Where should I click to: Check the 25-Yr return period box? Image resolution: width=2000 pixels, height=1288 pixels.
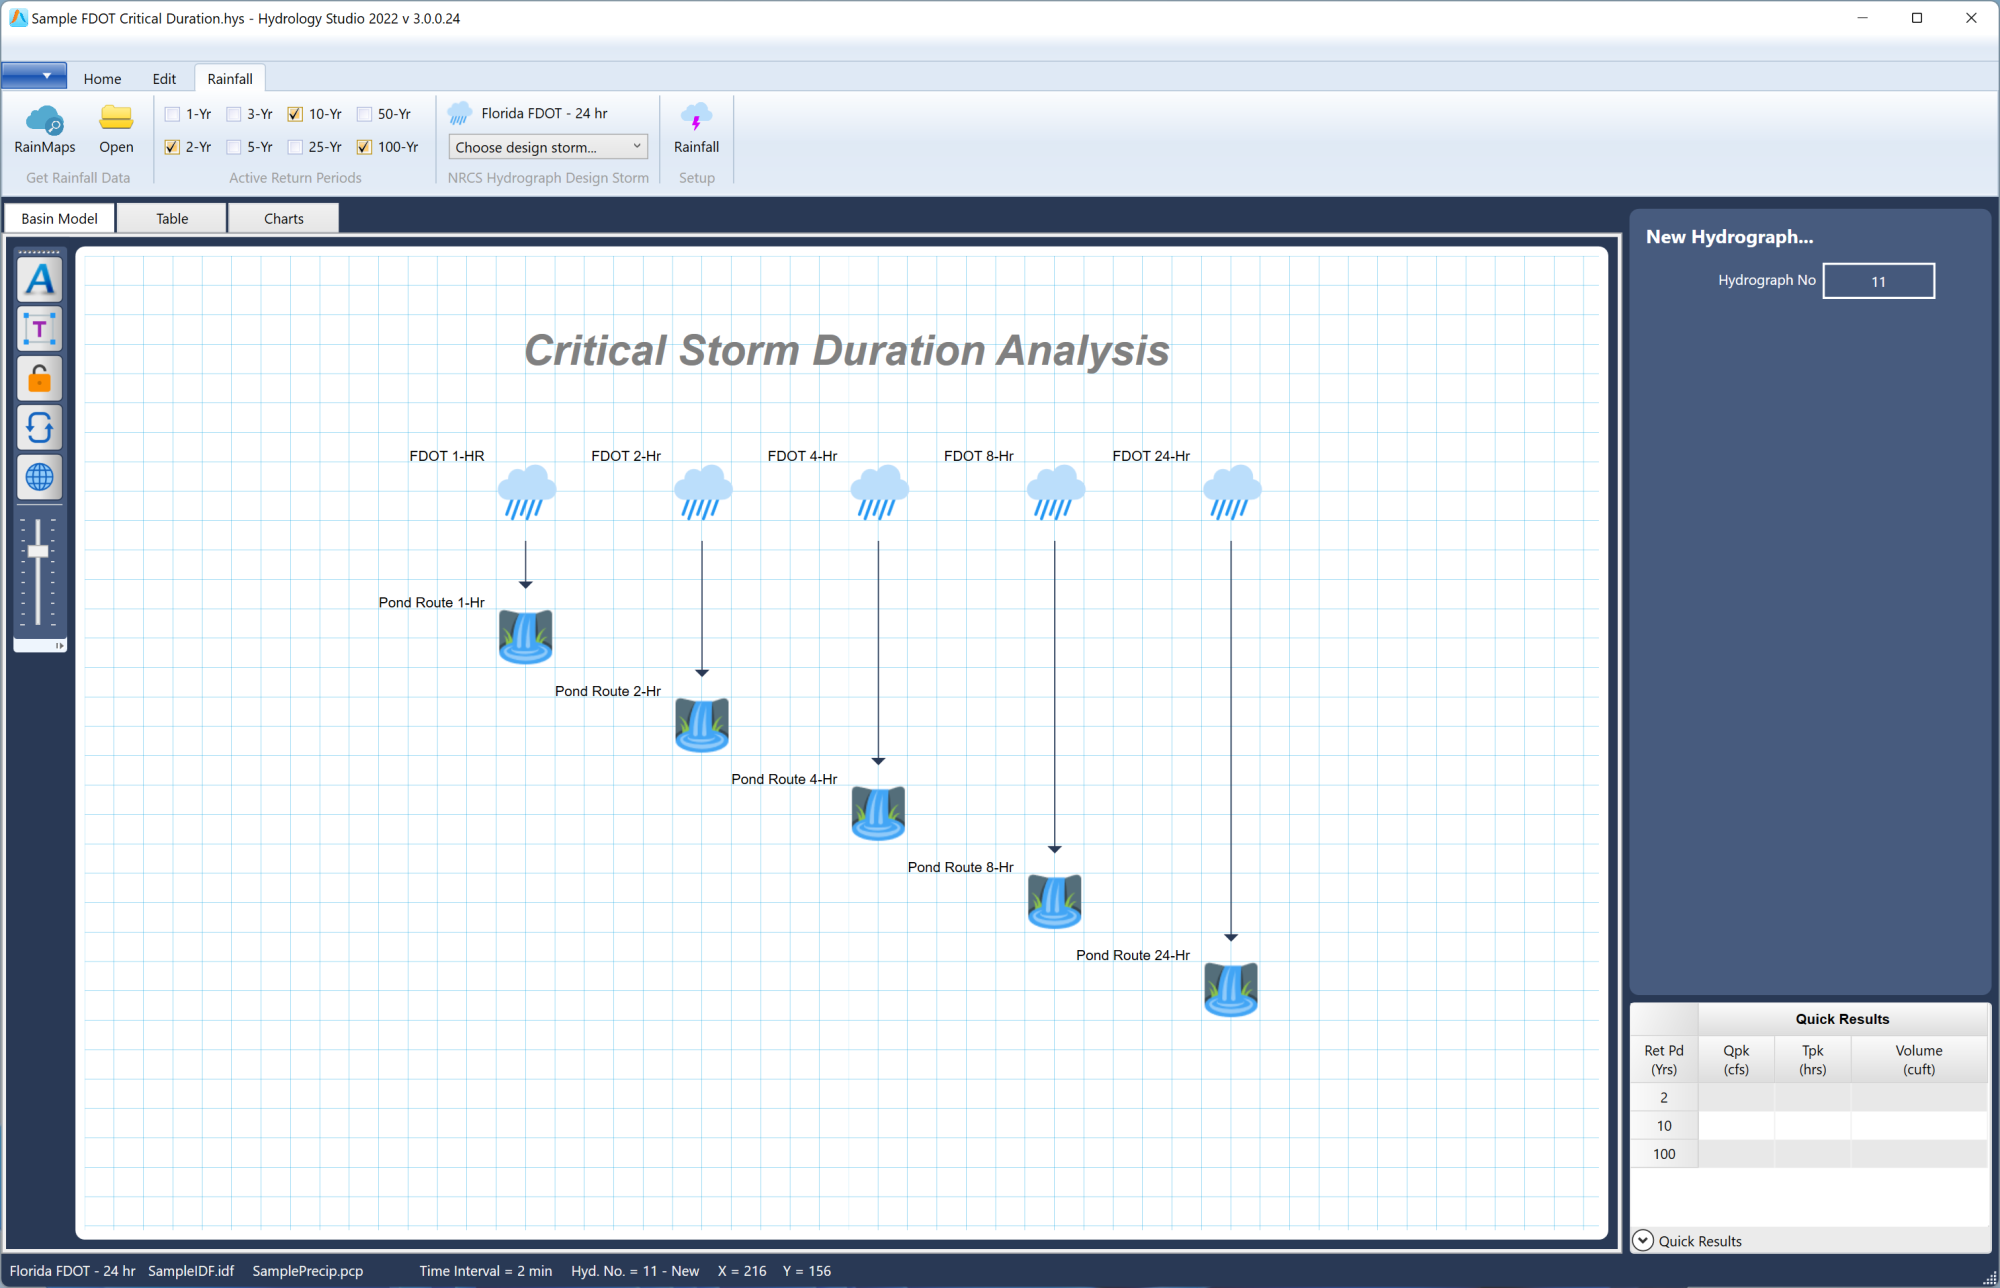294,147
